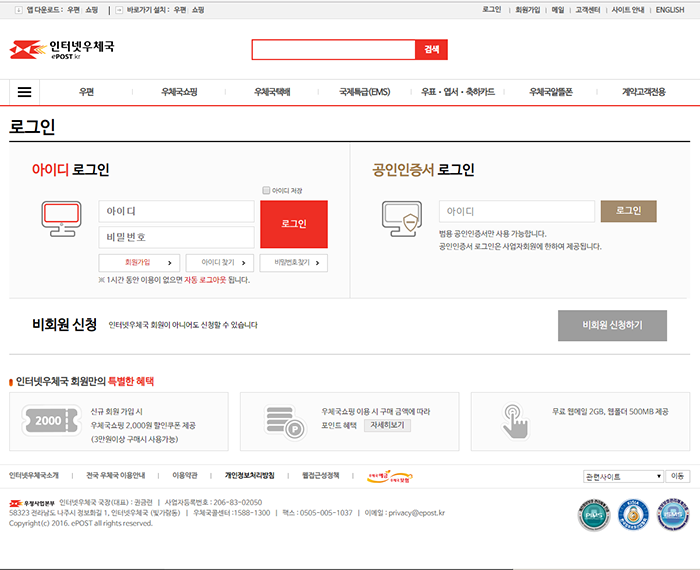Click the 2000 won coupon icon
This screenshot has width=700, height=570.
(x=51, y=420)
